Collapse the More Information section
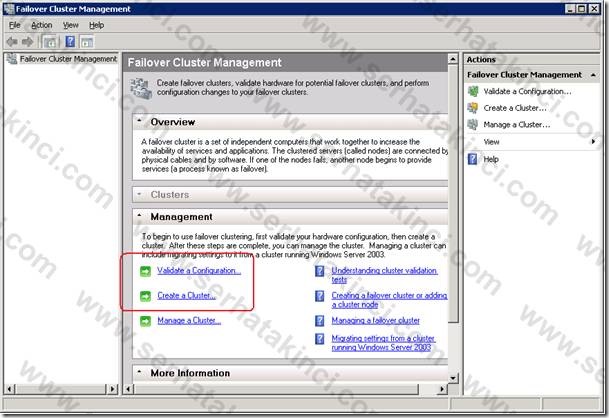This screenshot has height=418, width=609. pyautogui.click(x=140, y=372)
